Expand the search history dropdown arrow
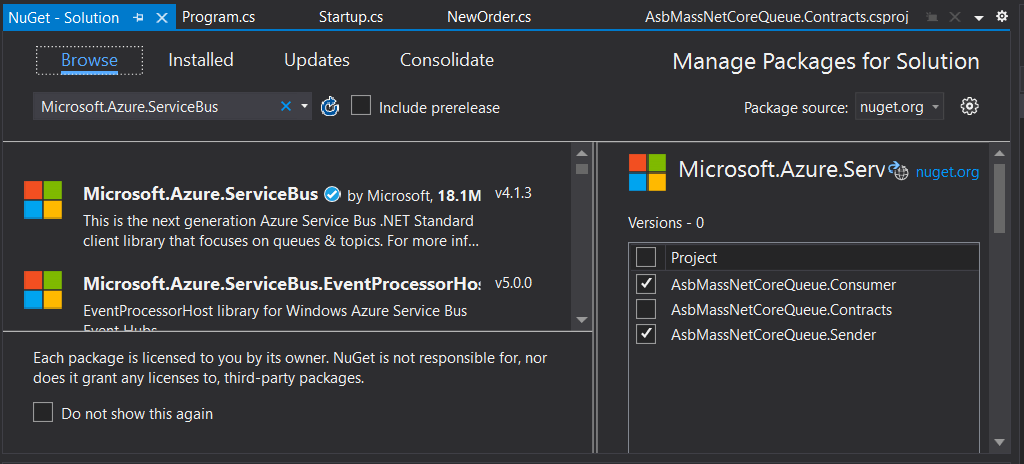Viewport: 1024px width, 464px height. (305, 106)
